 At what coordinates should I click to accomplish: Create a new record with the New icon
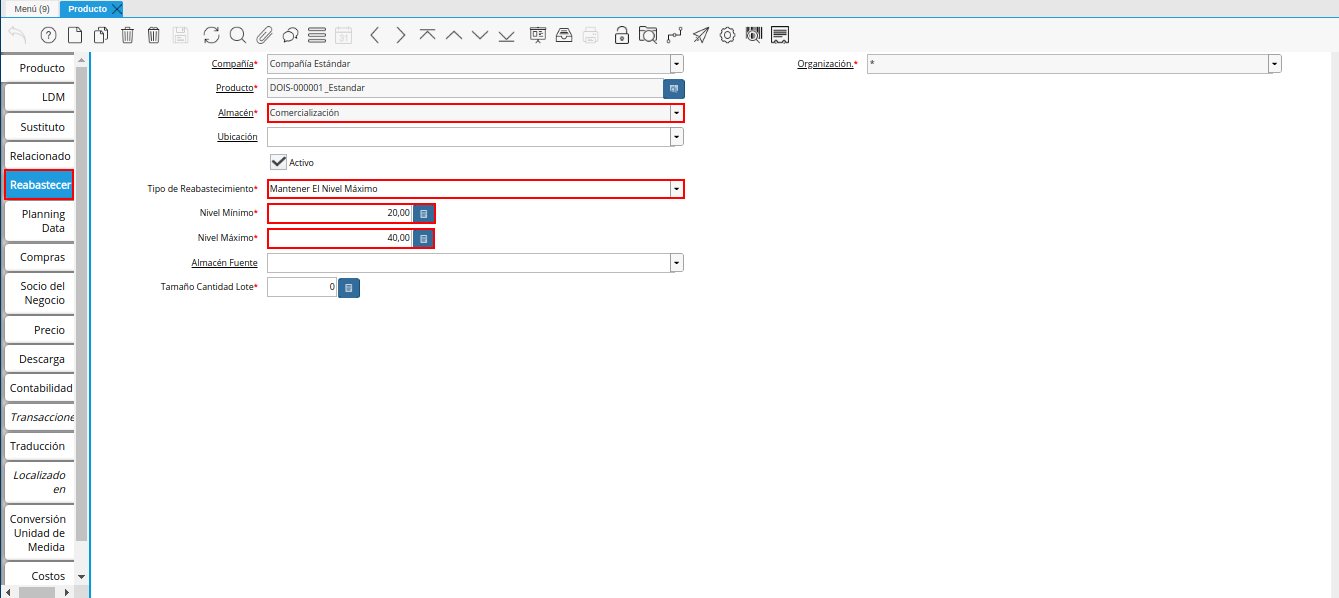click(75, 34)
